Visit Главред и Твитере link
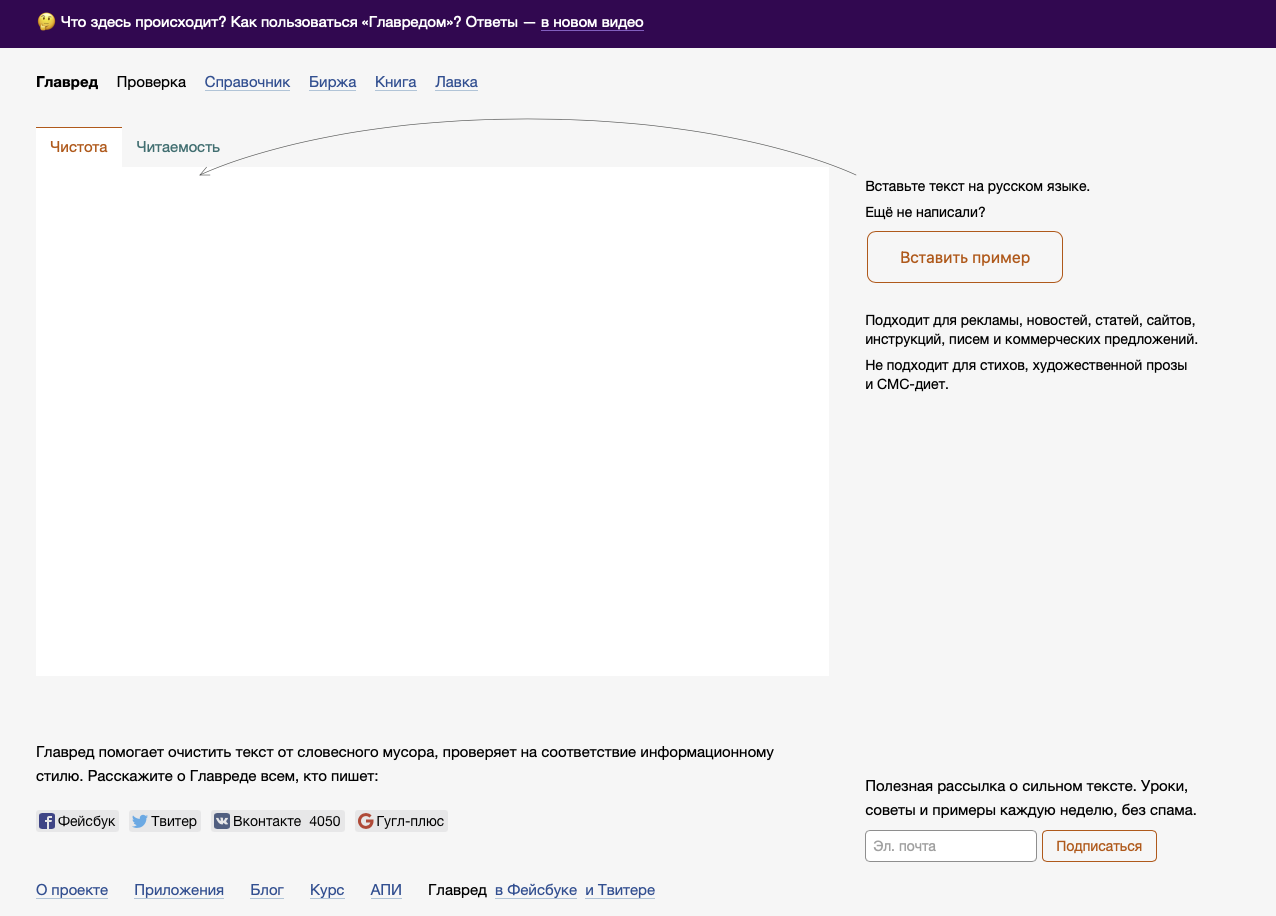 [620, 890]
